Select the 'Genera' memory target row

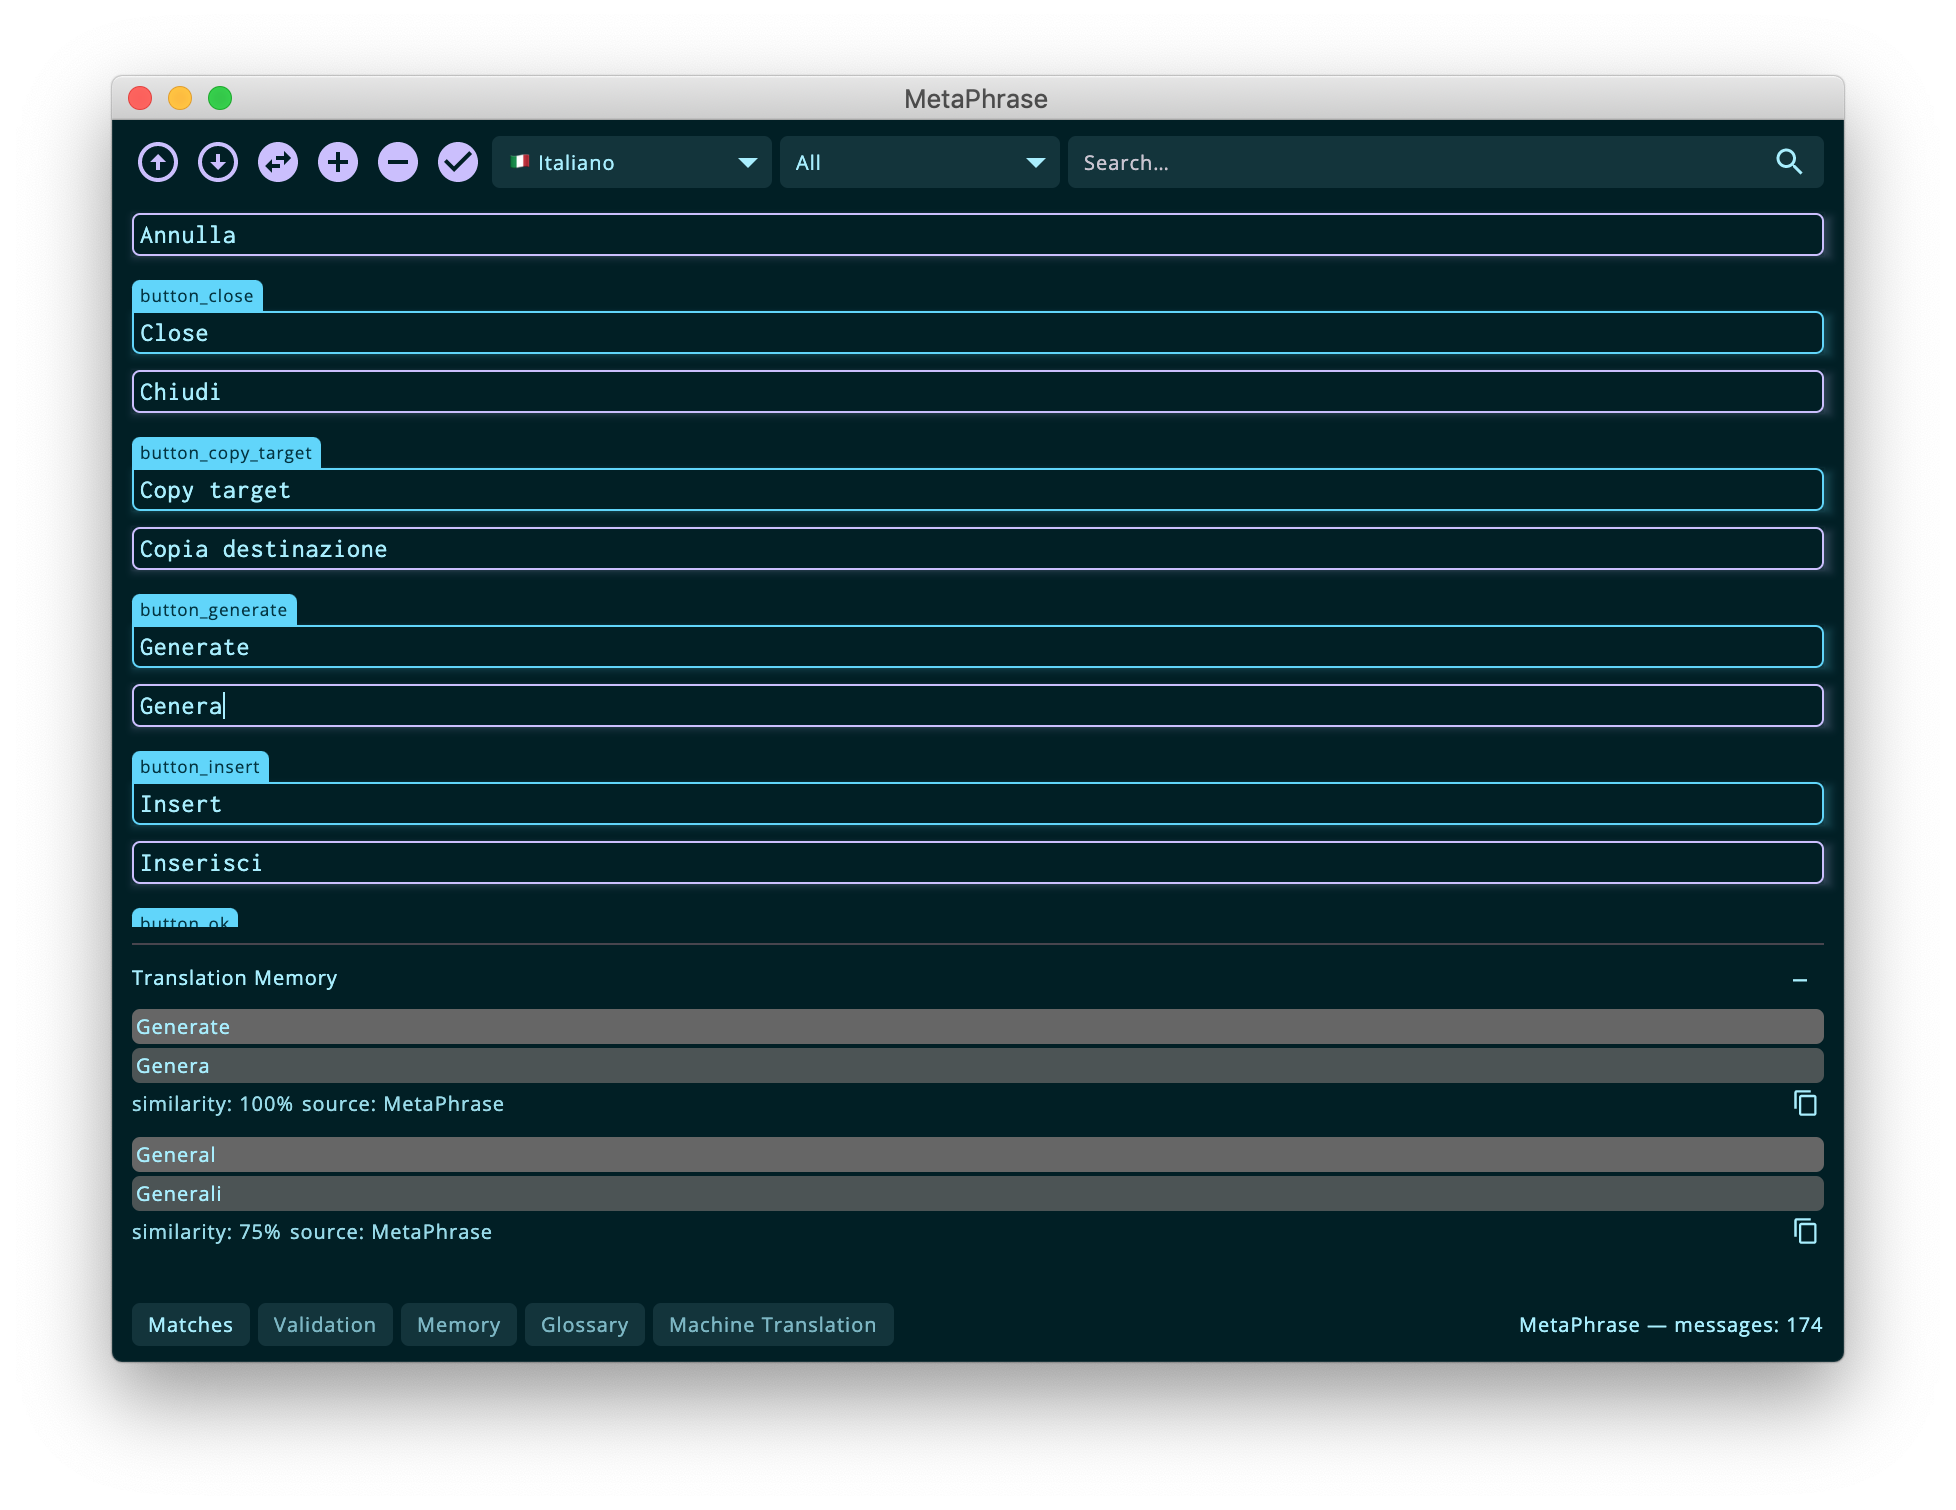pos(978,1066)
